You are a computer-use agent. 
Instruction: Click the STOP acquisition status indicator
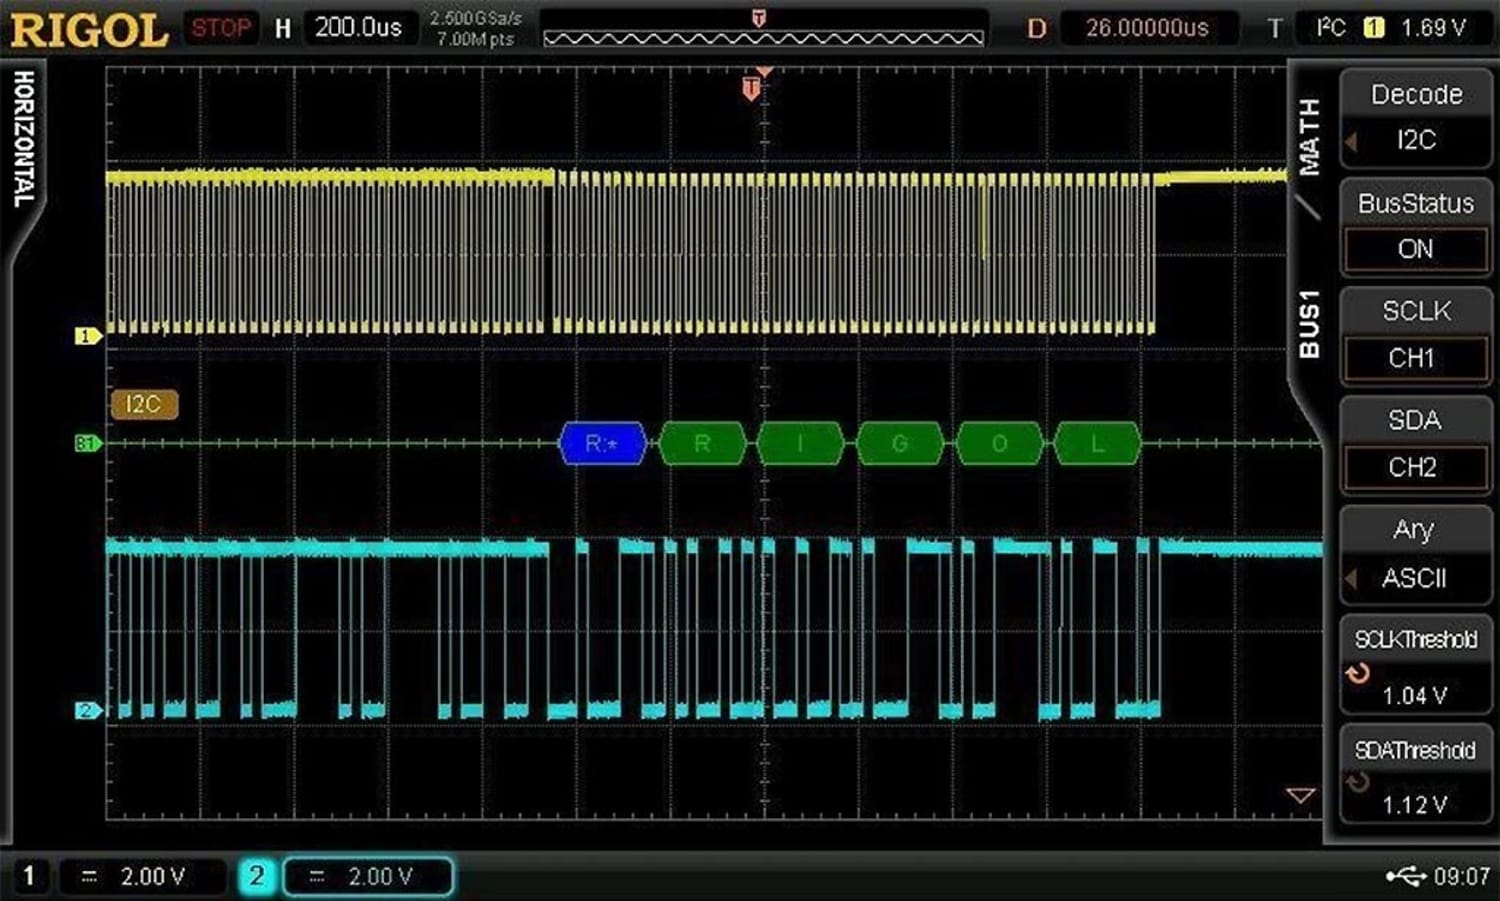click(x=220, y=27)
